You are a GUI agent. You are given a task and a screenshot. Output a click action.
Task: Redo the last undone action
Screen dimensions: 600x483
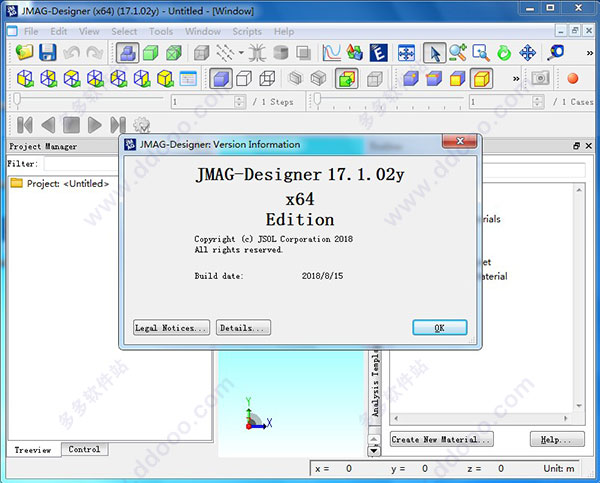95,53
